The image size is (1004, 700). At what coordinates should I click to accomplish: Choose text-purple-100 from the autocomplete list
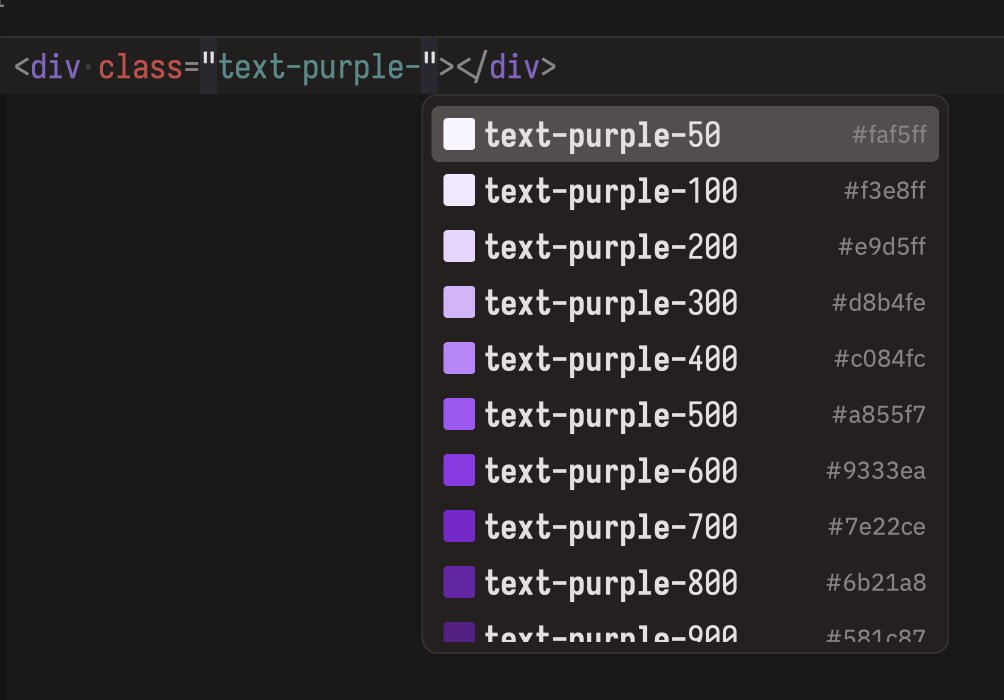click(x=684, y=190)
